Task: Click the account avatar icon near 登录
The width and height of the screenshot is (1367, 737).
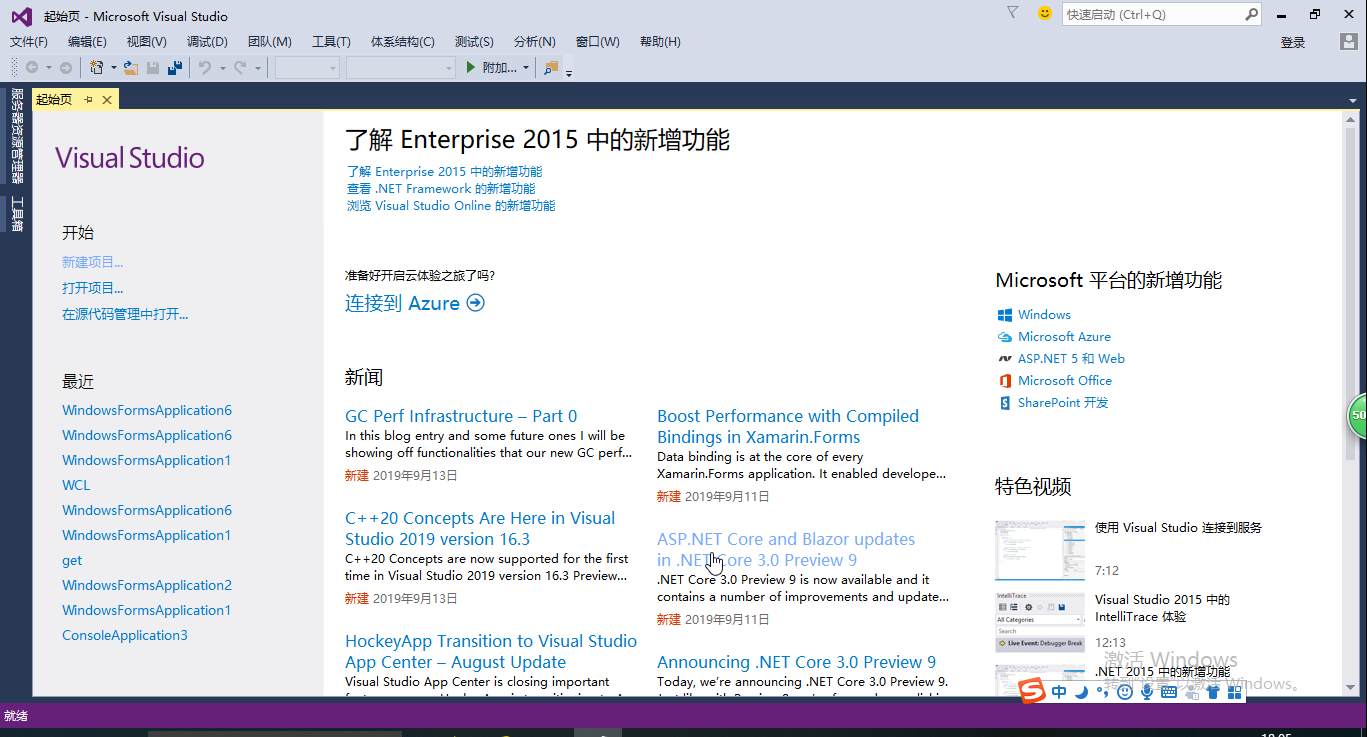Action: pos(1348,42)
